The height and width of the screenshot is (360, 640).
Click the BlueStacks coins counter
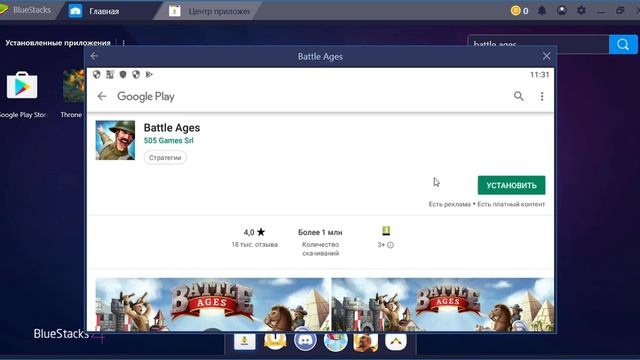coord(519,11)
